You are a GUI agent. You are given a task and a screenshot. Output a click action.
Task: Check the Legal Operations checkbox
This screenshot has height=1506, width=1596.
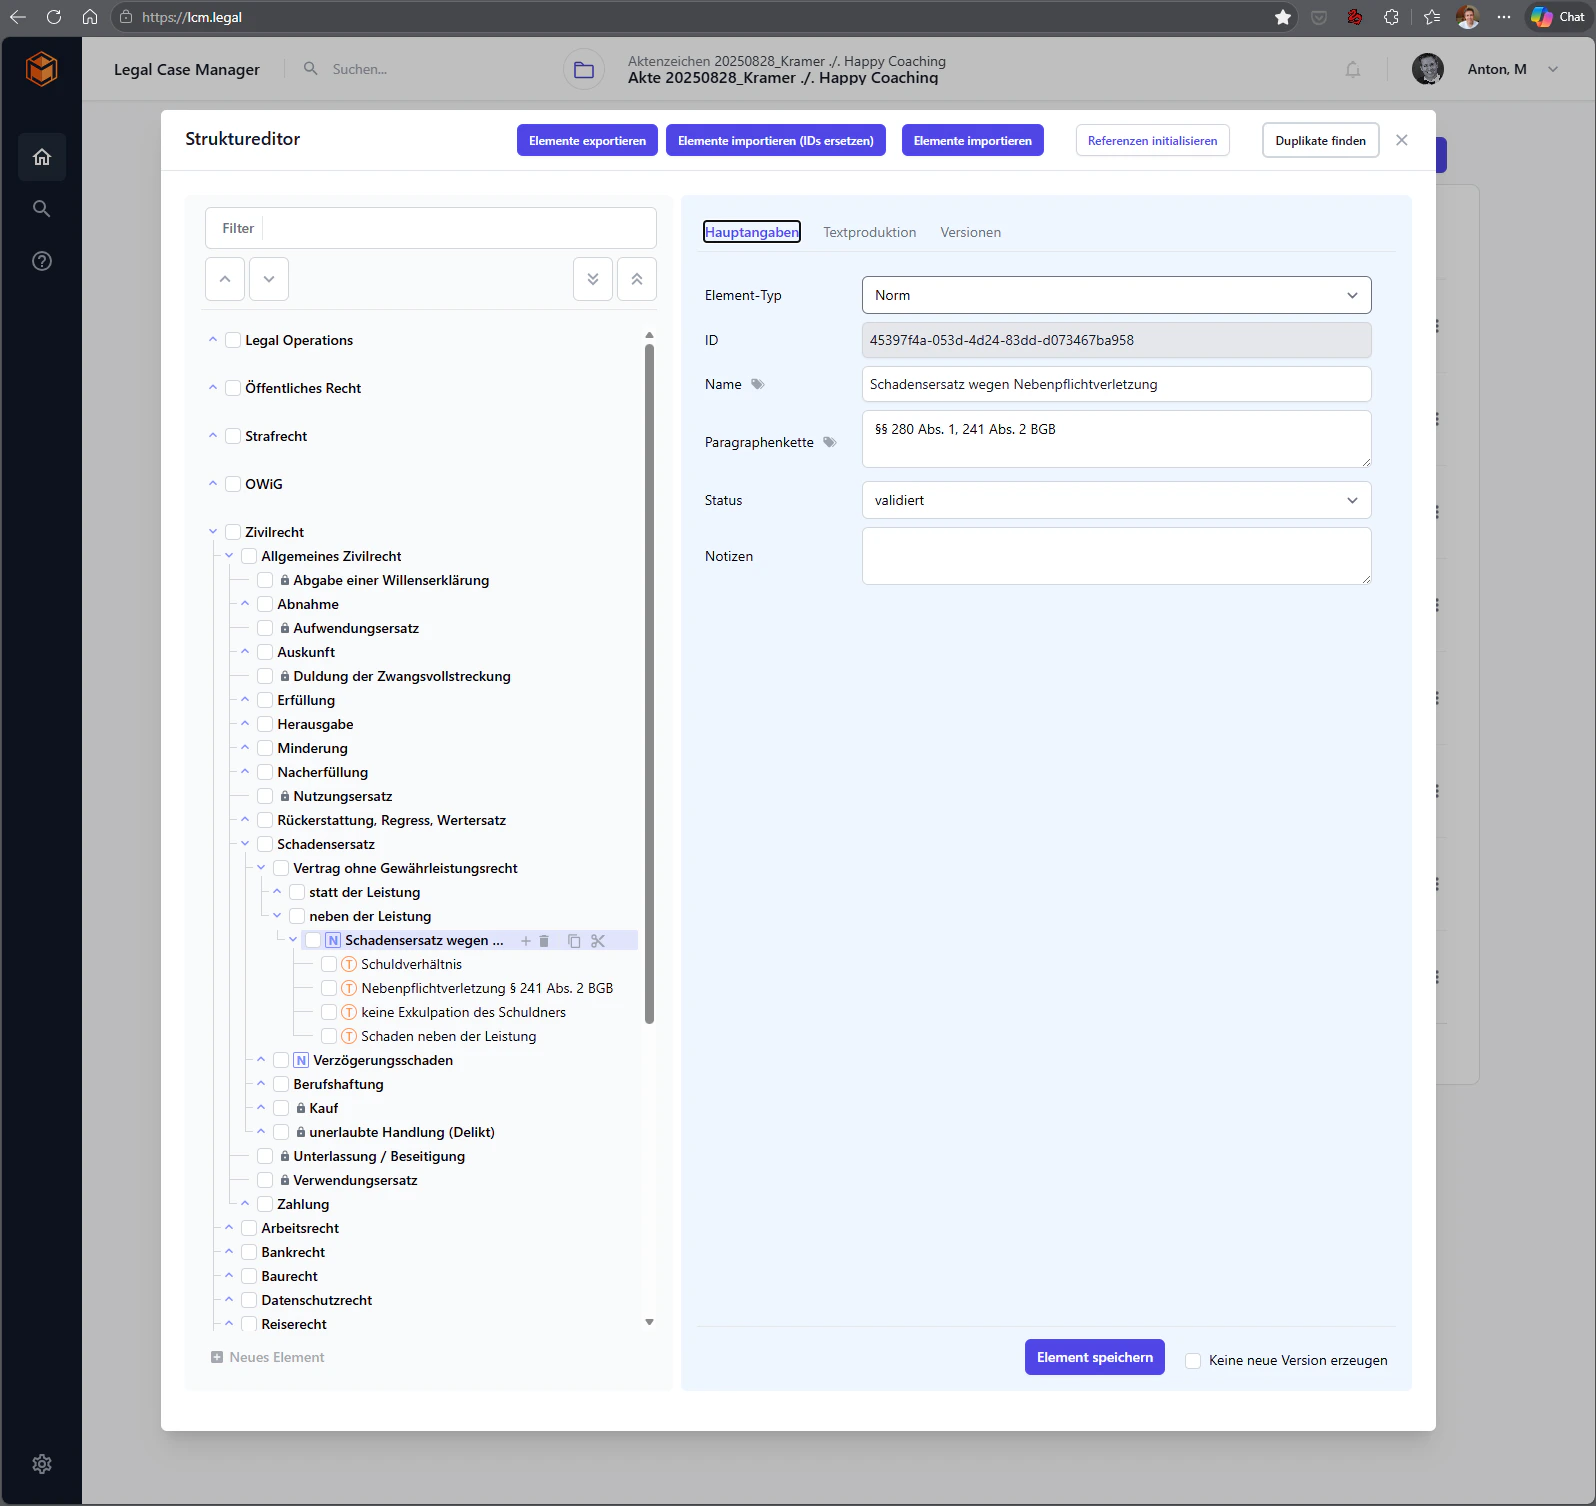click(233, 340)
